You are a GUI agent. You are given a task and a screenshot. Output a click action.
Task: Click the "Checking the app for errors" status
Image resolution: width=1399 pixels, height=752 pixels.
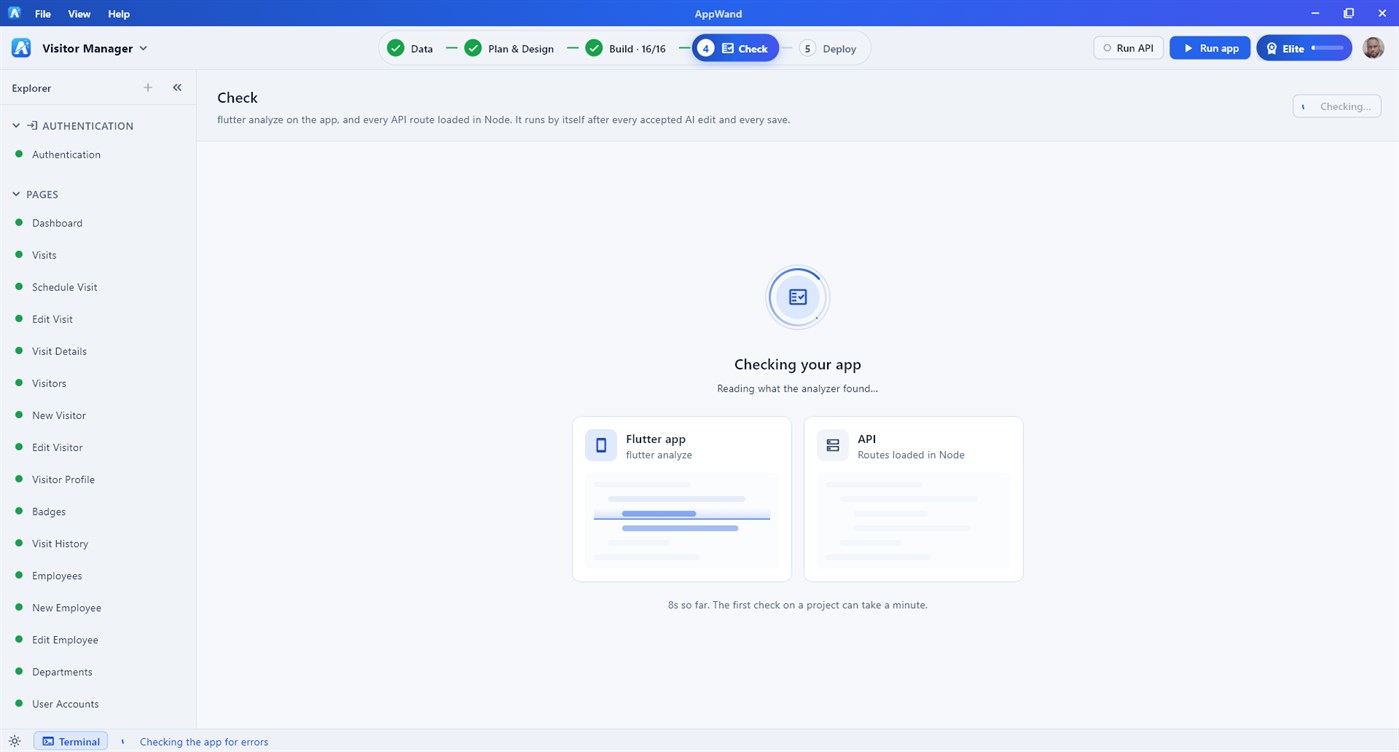tap(204, 742)
